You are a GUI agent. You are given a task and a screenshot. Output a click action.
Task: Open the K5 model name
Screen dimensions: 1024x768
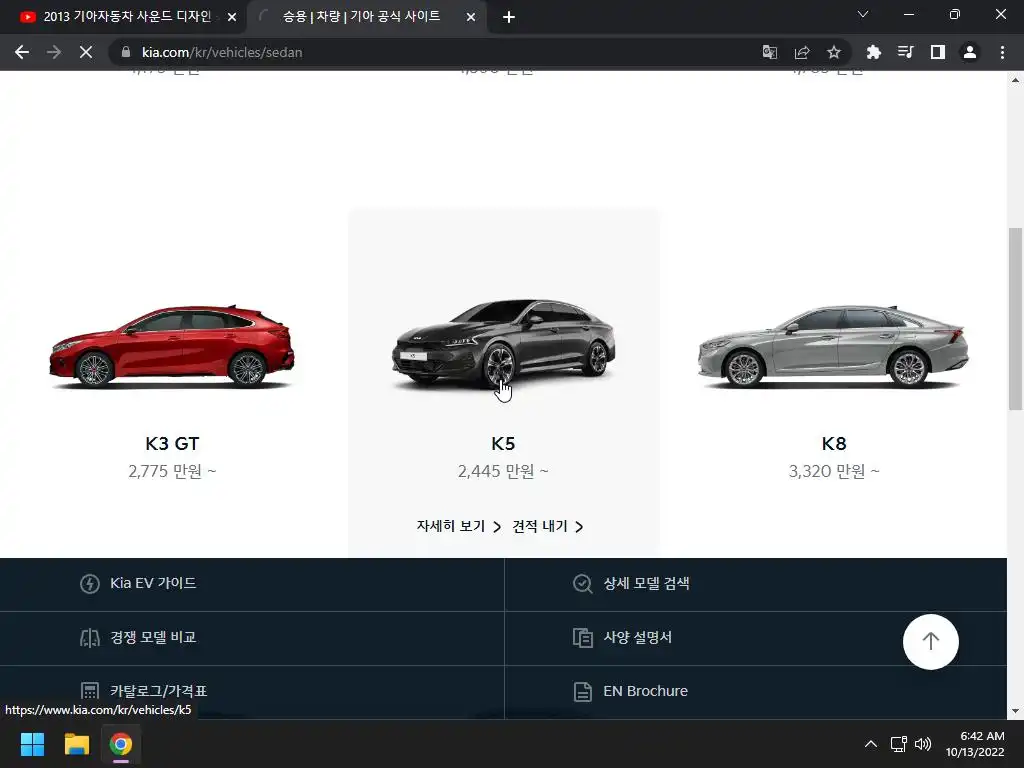504,443
